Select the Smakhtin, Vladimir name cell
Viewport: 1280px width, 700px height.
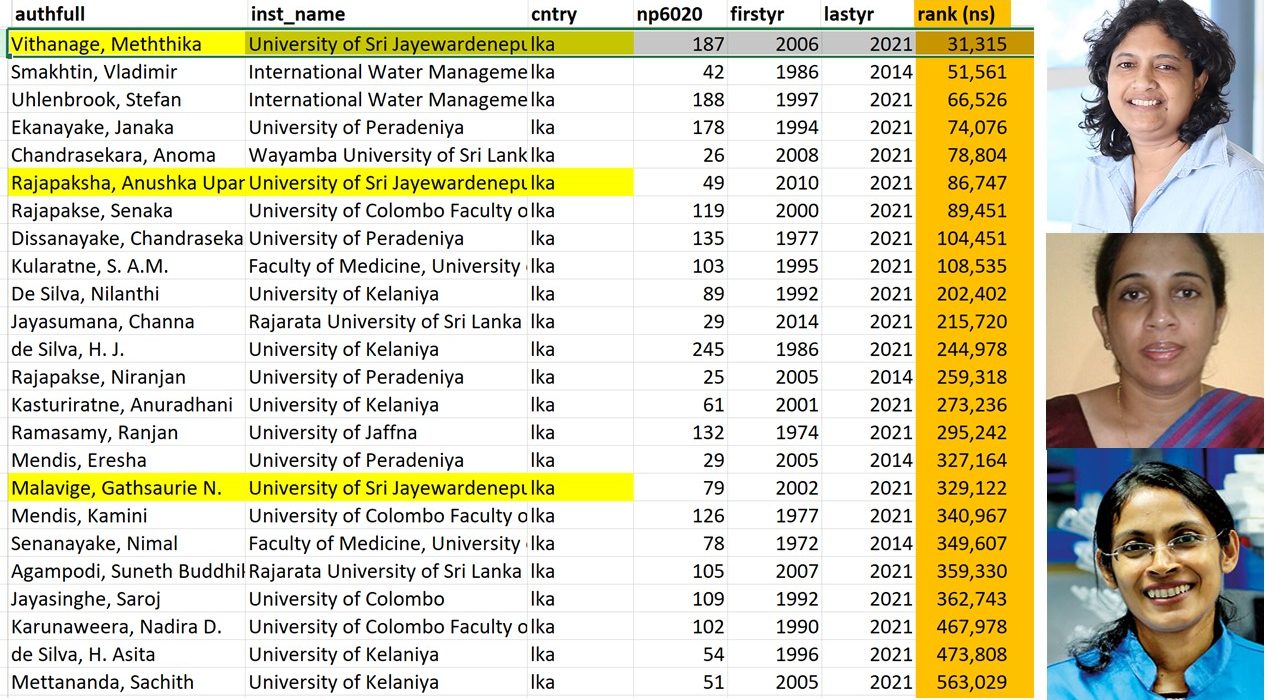point(125,72)
